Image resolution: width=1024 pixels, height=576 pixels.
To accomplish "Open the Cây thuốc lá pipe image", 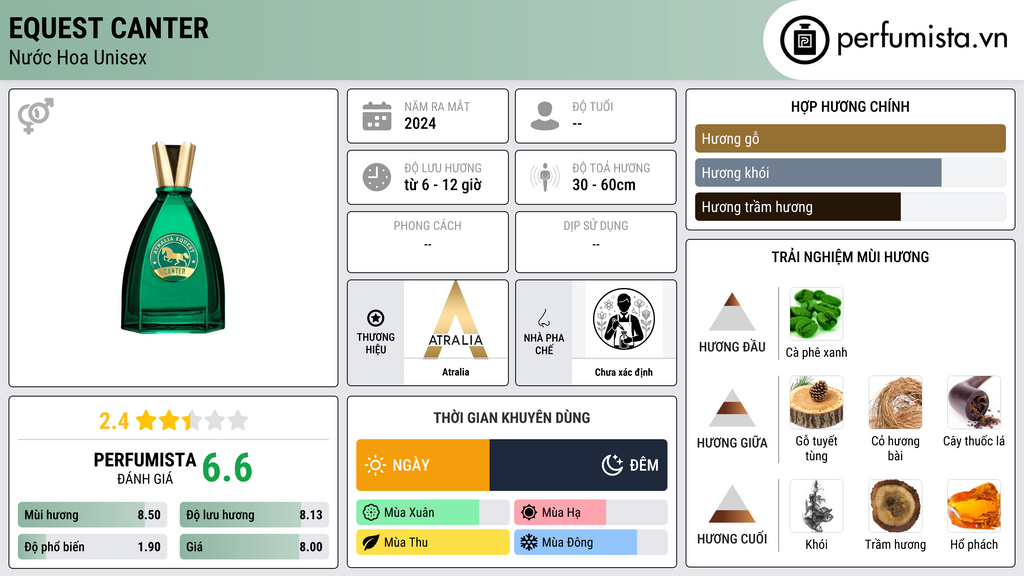I will [x=974, y=402].
